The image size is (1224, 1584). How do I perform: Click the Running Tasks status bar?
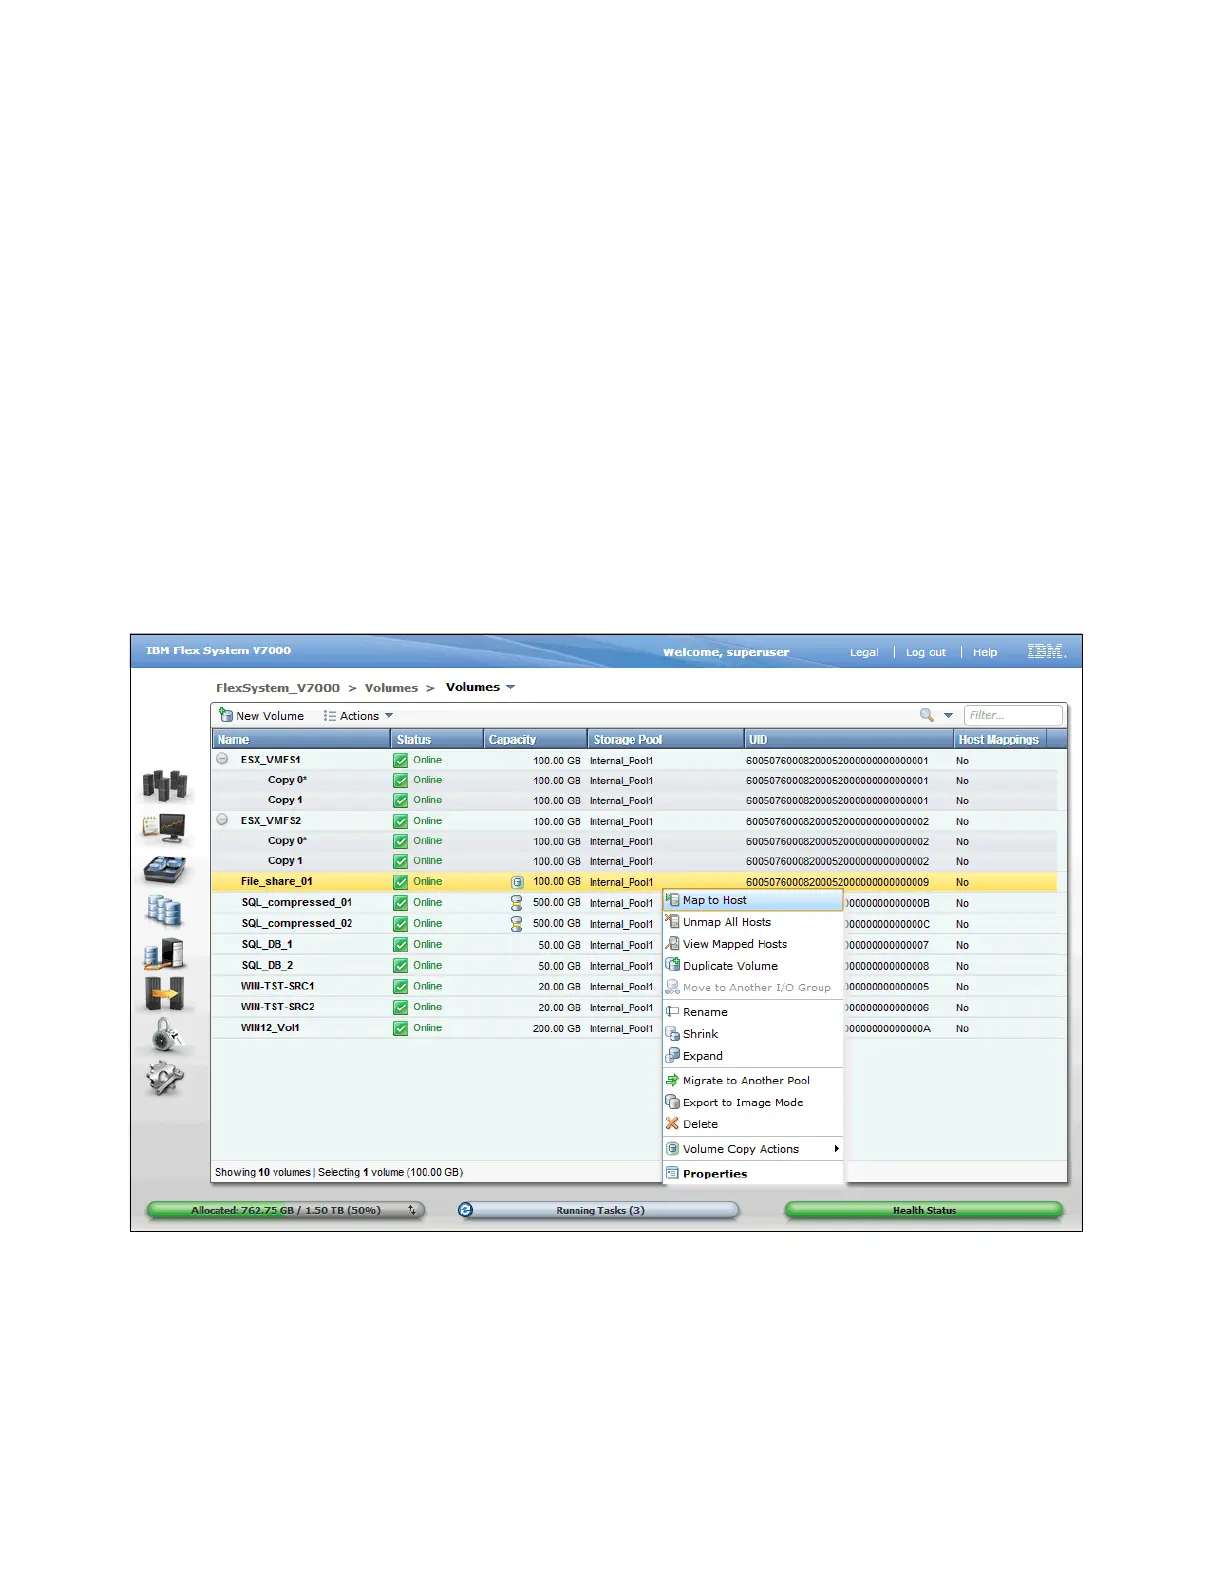click(x=599, y=1210)
